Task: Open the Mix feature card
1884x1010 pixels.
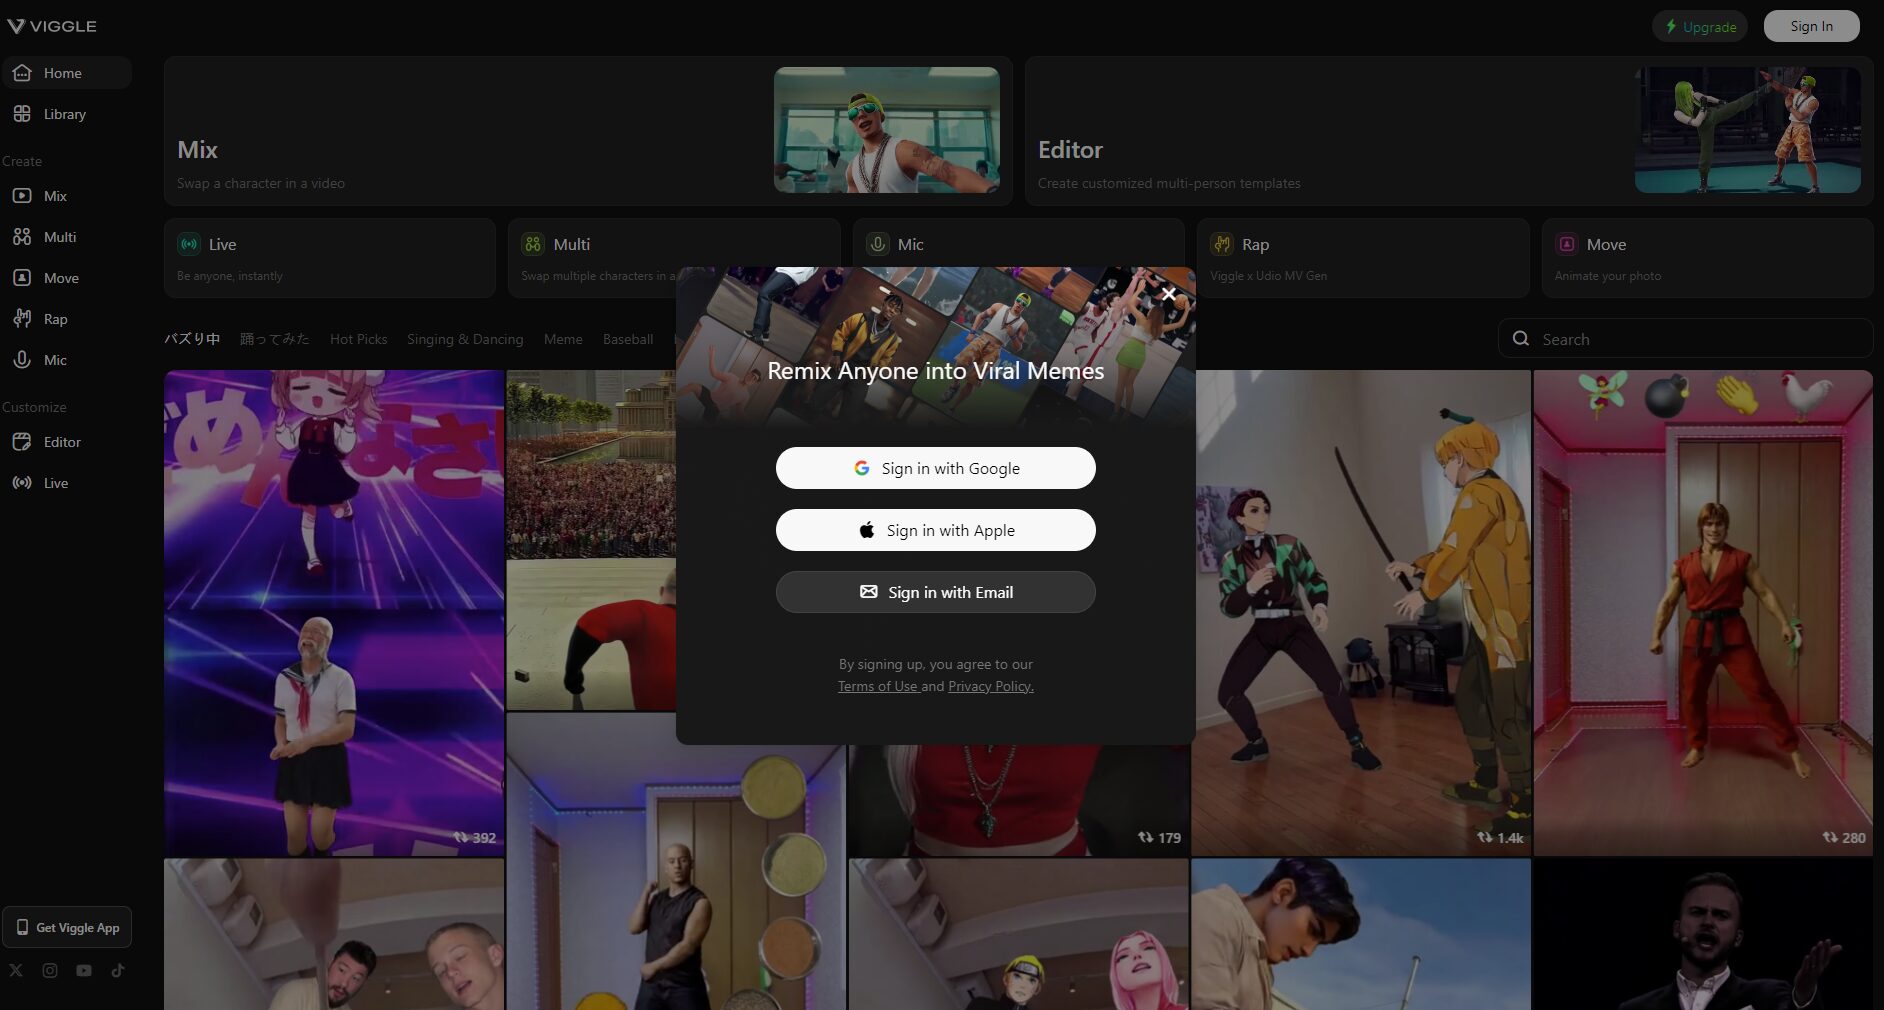Action: click(588, 131)
